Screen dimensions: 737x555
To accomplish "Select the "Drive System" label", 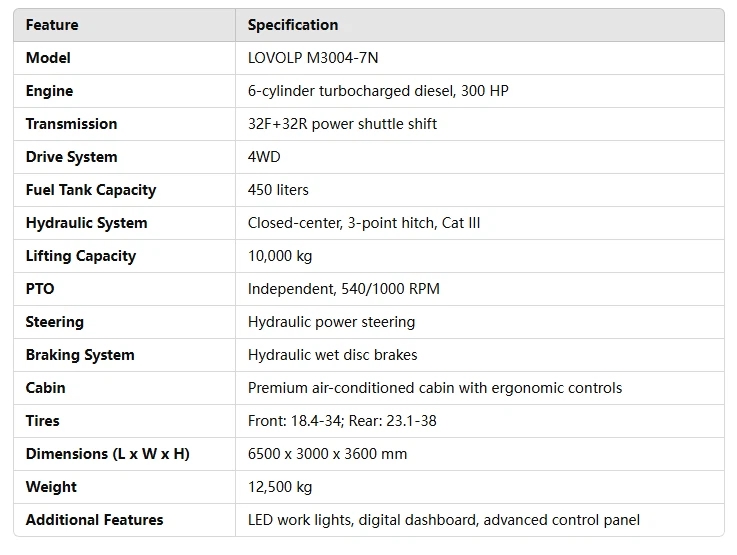I will [x=71, y=157].
